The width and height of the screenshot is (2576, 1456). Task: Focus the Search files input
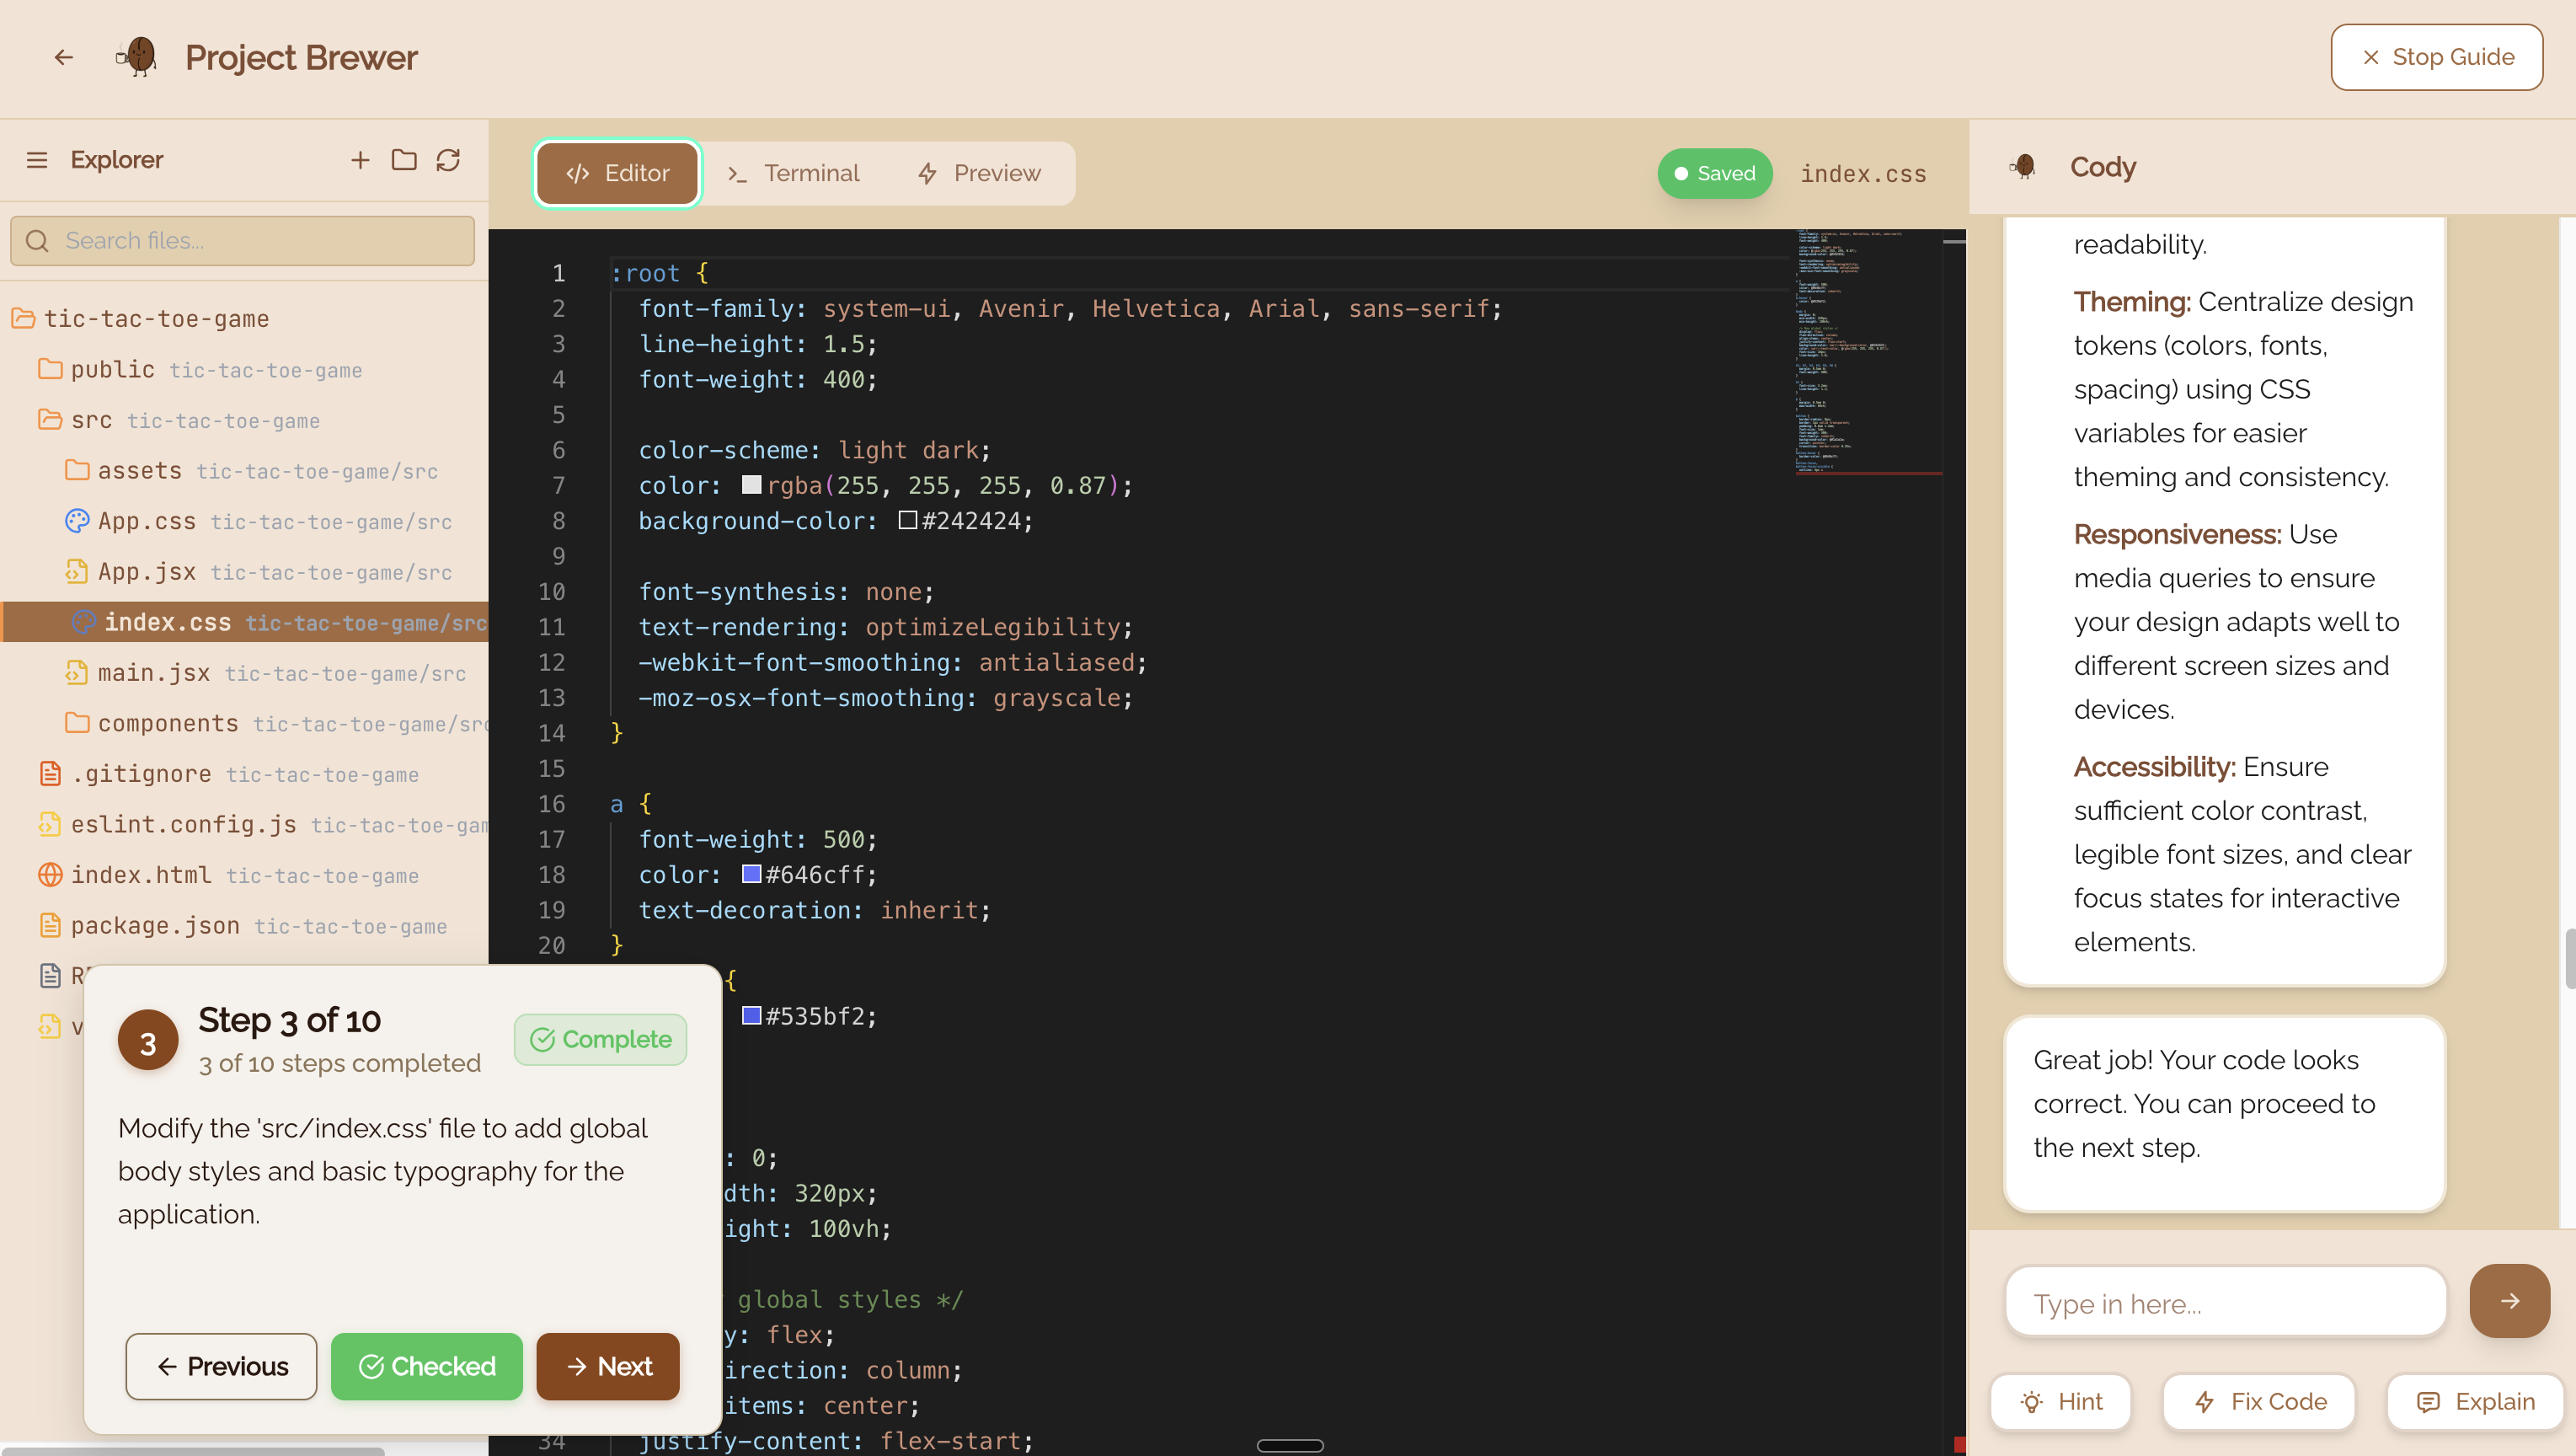pos(242,241)
